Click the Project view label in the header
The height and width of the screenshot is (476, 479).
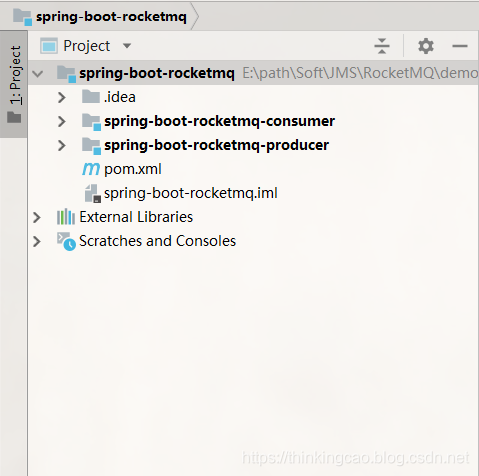coord(87,46)
